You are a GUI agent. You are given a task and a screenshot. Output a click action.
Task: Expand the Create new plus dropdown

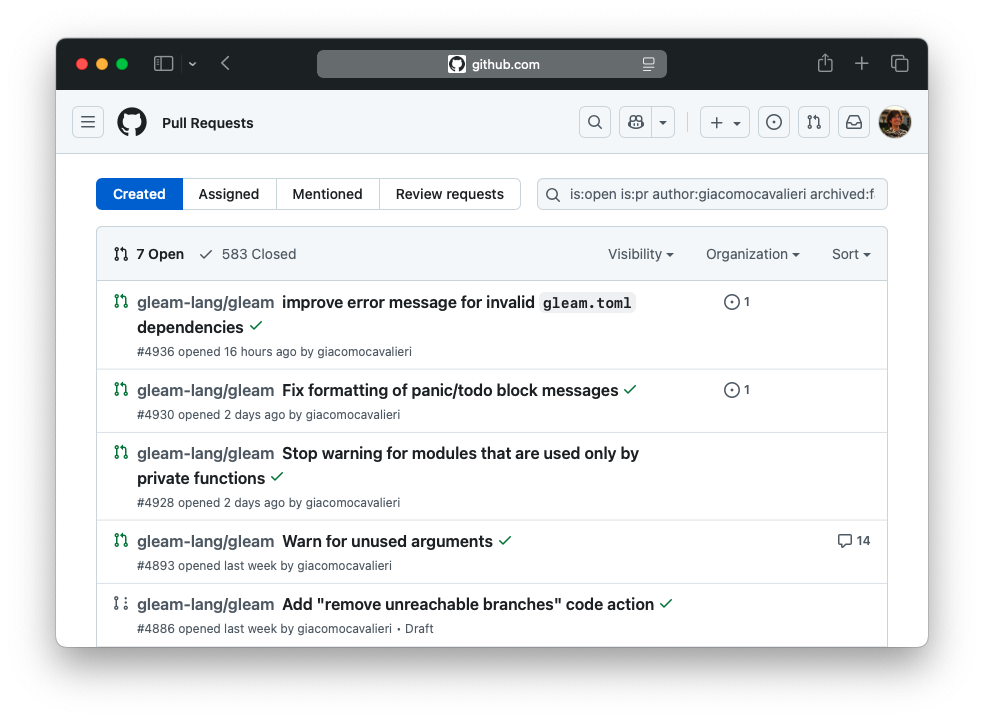tap(725, 122)
